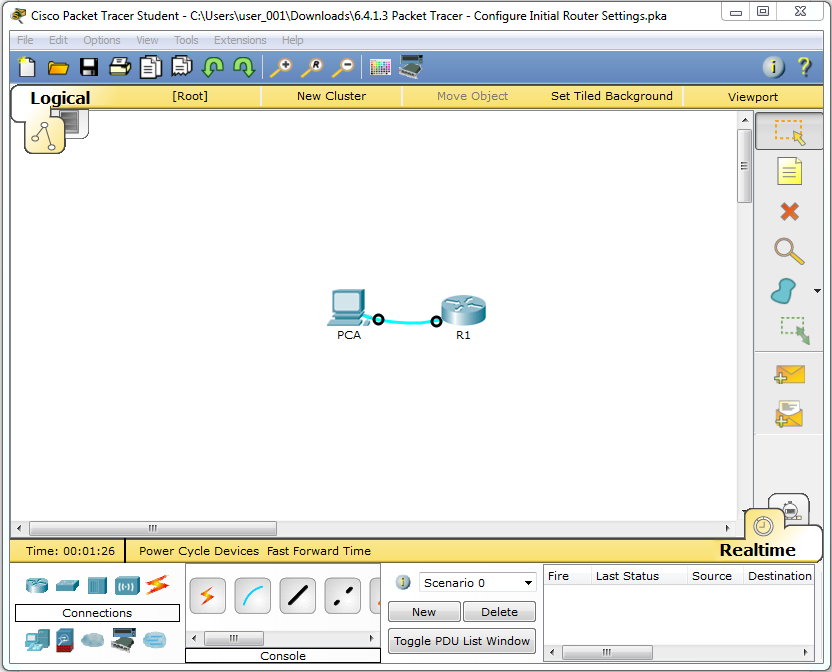Choose the red X Delete tool
The height and width of the screenshot is (672, 832).
(790, 211)
